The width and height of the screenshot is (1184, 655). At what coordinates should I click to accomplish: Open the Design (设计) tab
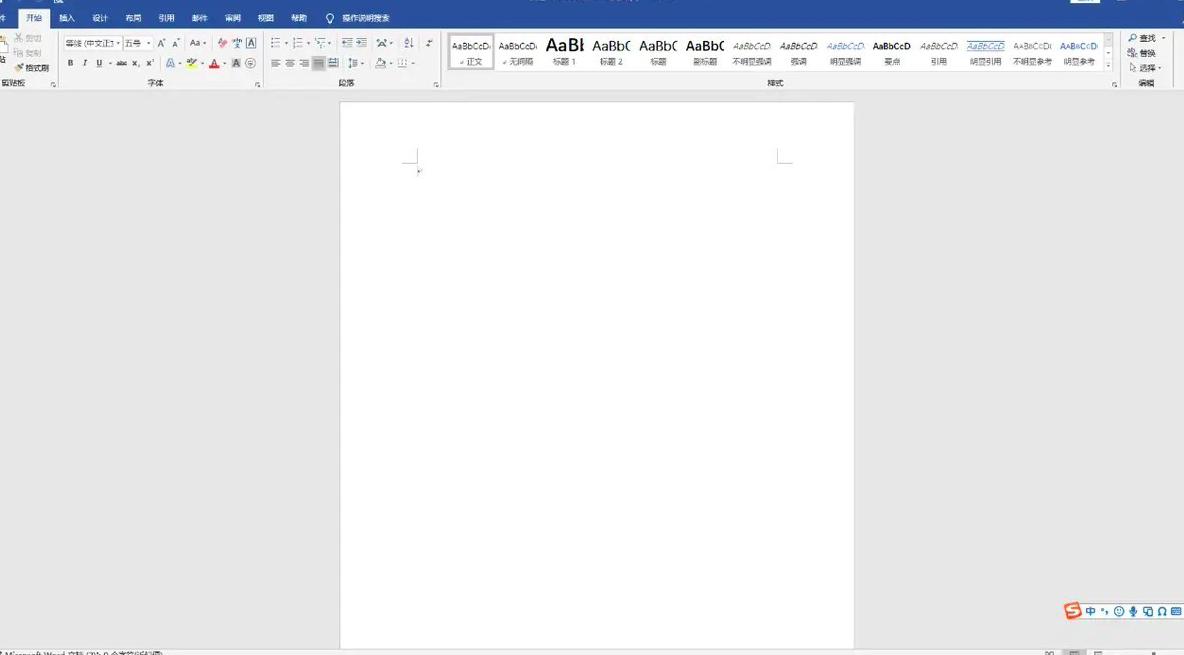(100, 18)
